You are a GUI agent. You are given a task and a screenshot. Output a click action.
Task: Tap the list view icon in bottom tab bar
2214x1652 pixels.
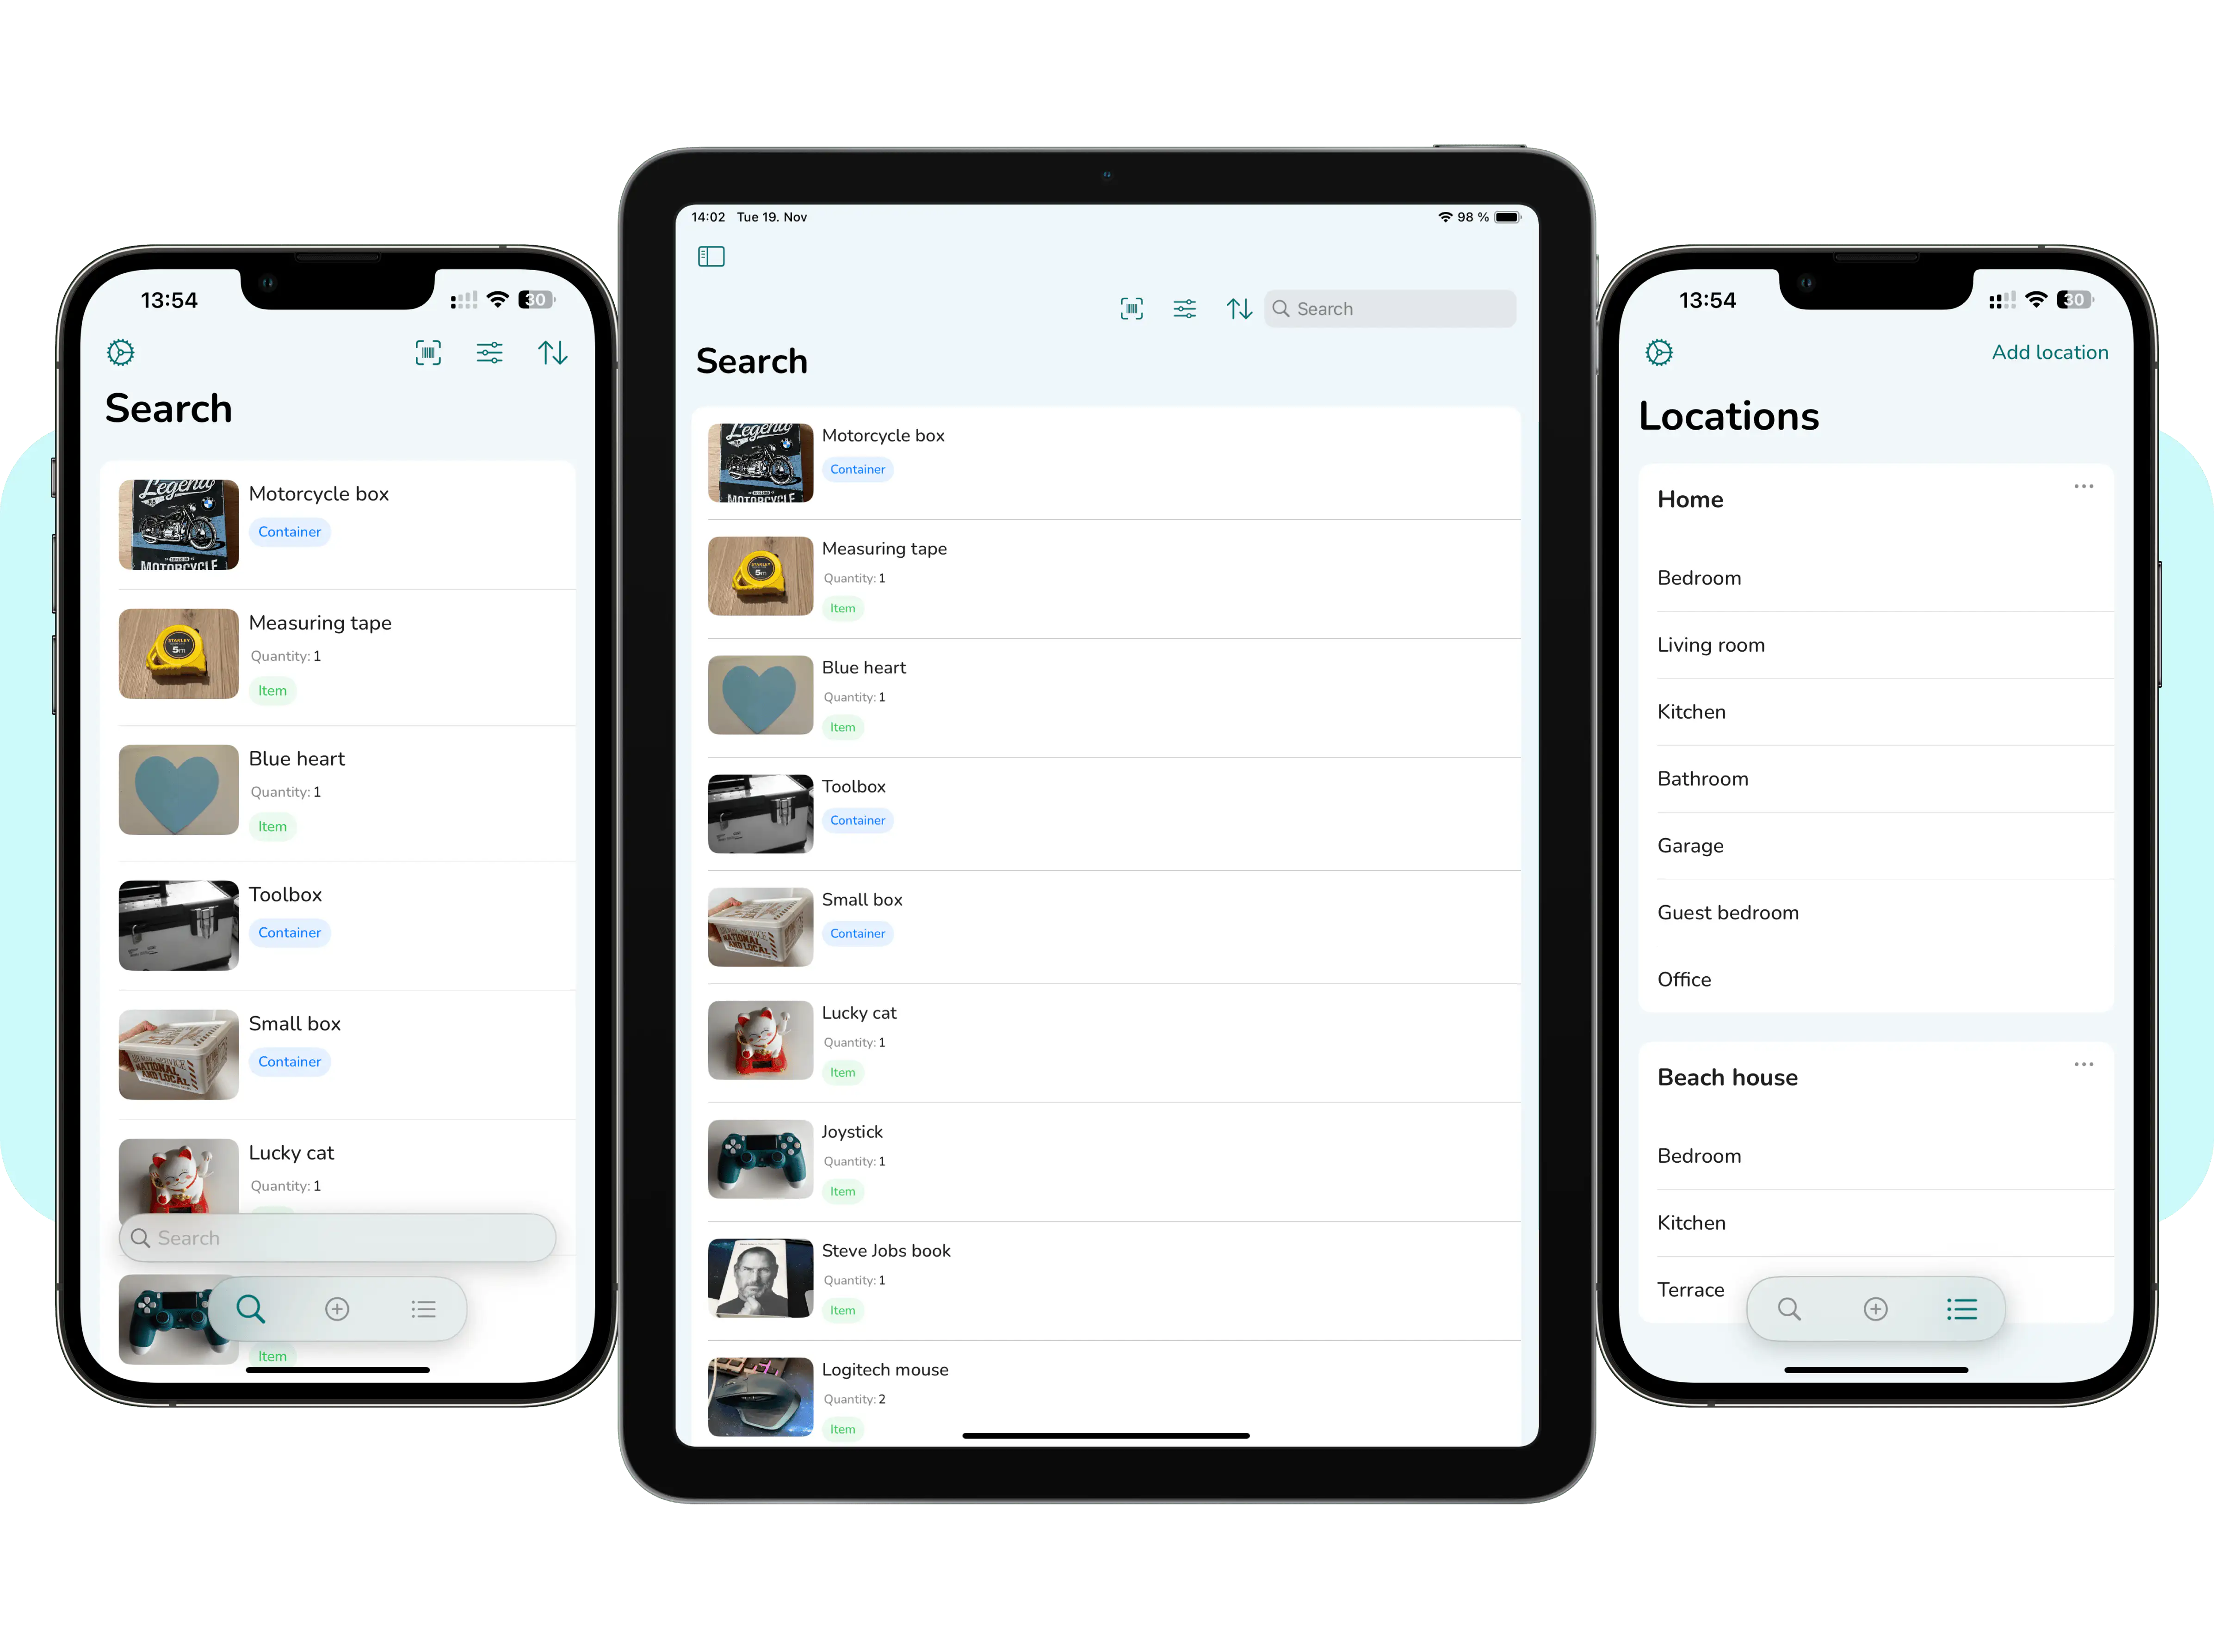click(423, 1308)
